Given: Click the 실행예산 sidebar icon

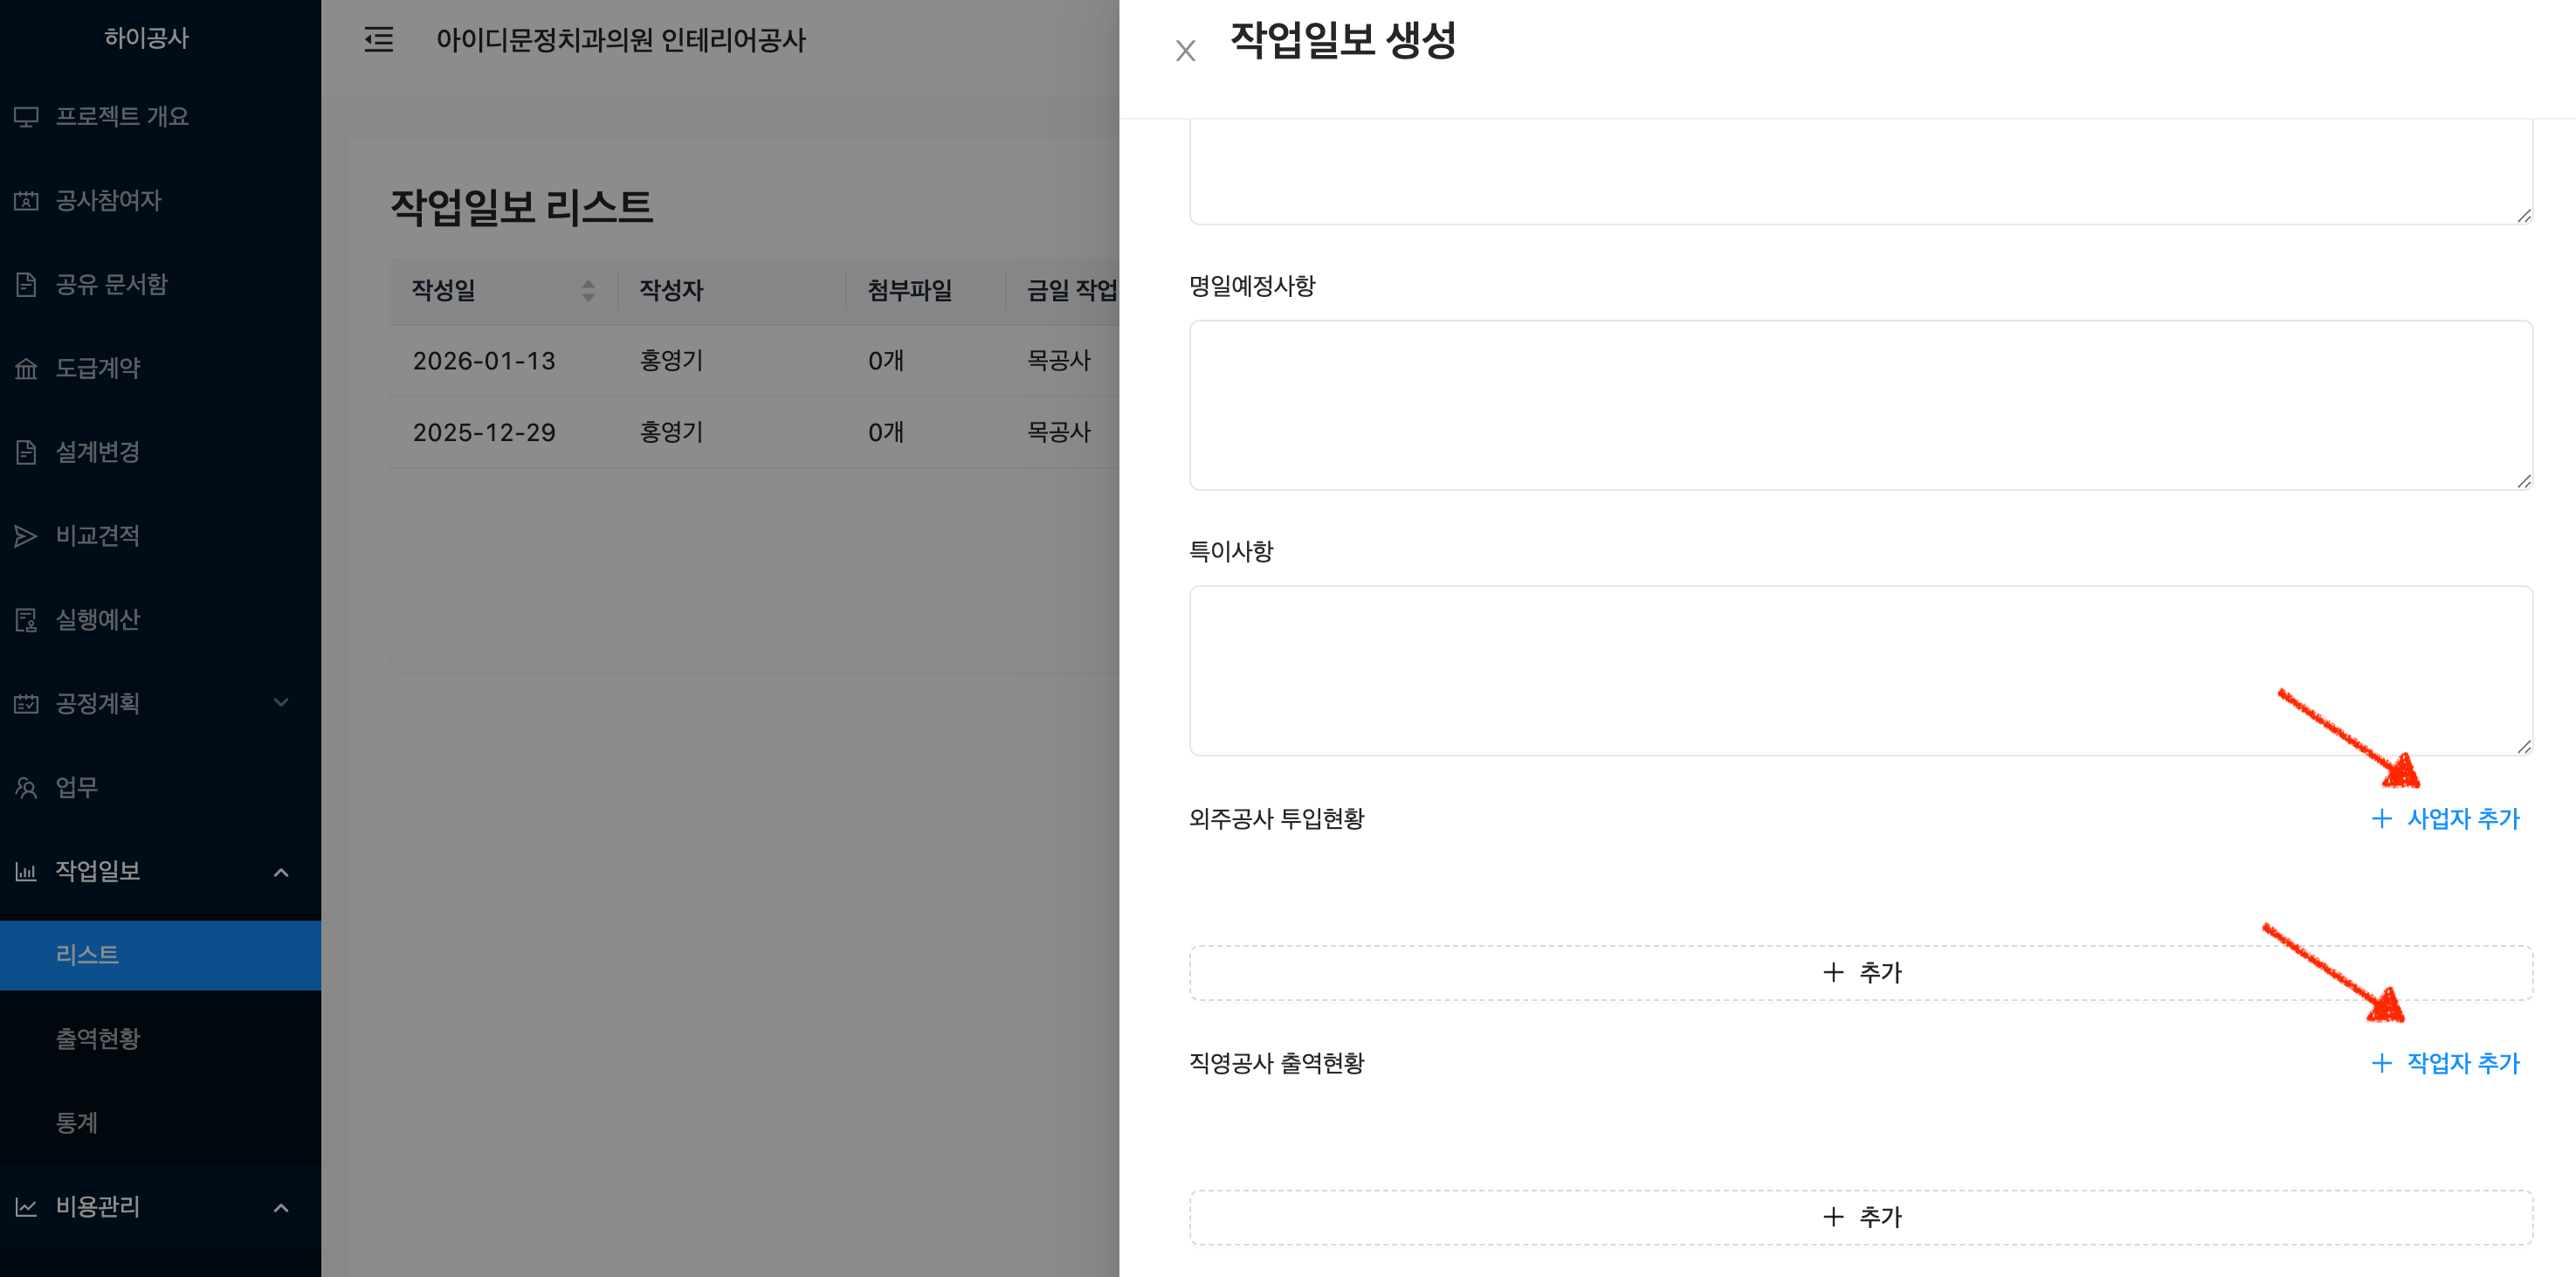Looking at the screenshot, I should pyautogui.click(x=26, y=620).
